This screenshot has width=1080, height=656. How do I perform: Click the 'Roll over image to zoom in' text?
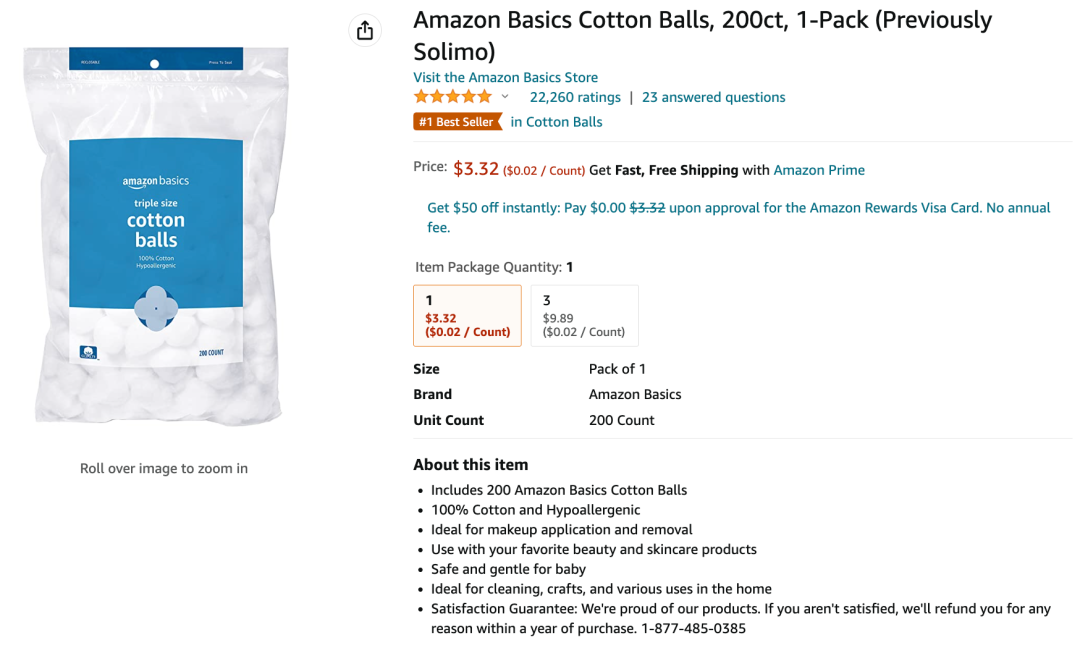point(164,468)
